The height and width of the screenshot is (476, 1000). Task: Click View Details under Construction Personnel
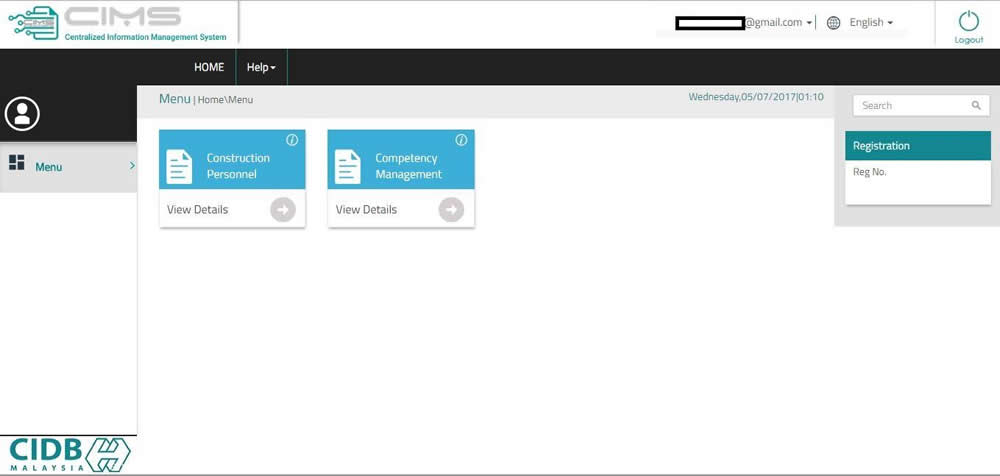(x=198, y=209)
